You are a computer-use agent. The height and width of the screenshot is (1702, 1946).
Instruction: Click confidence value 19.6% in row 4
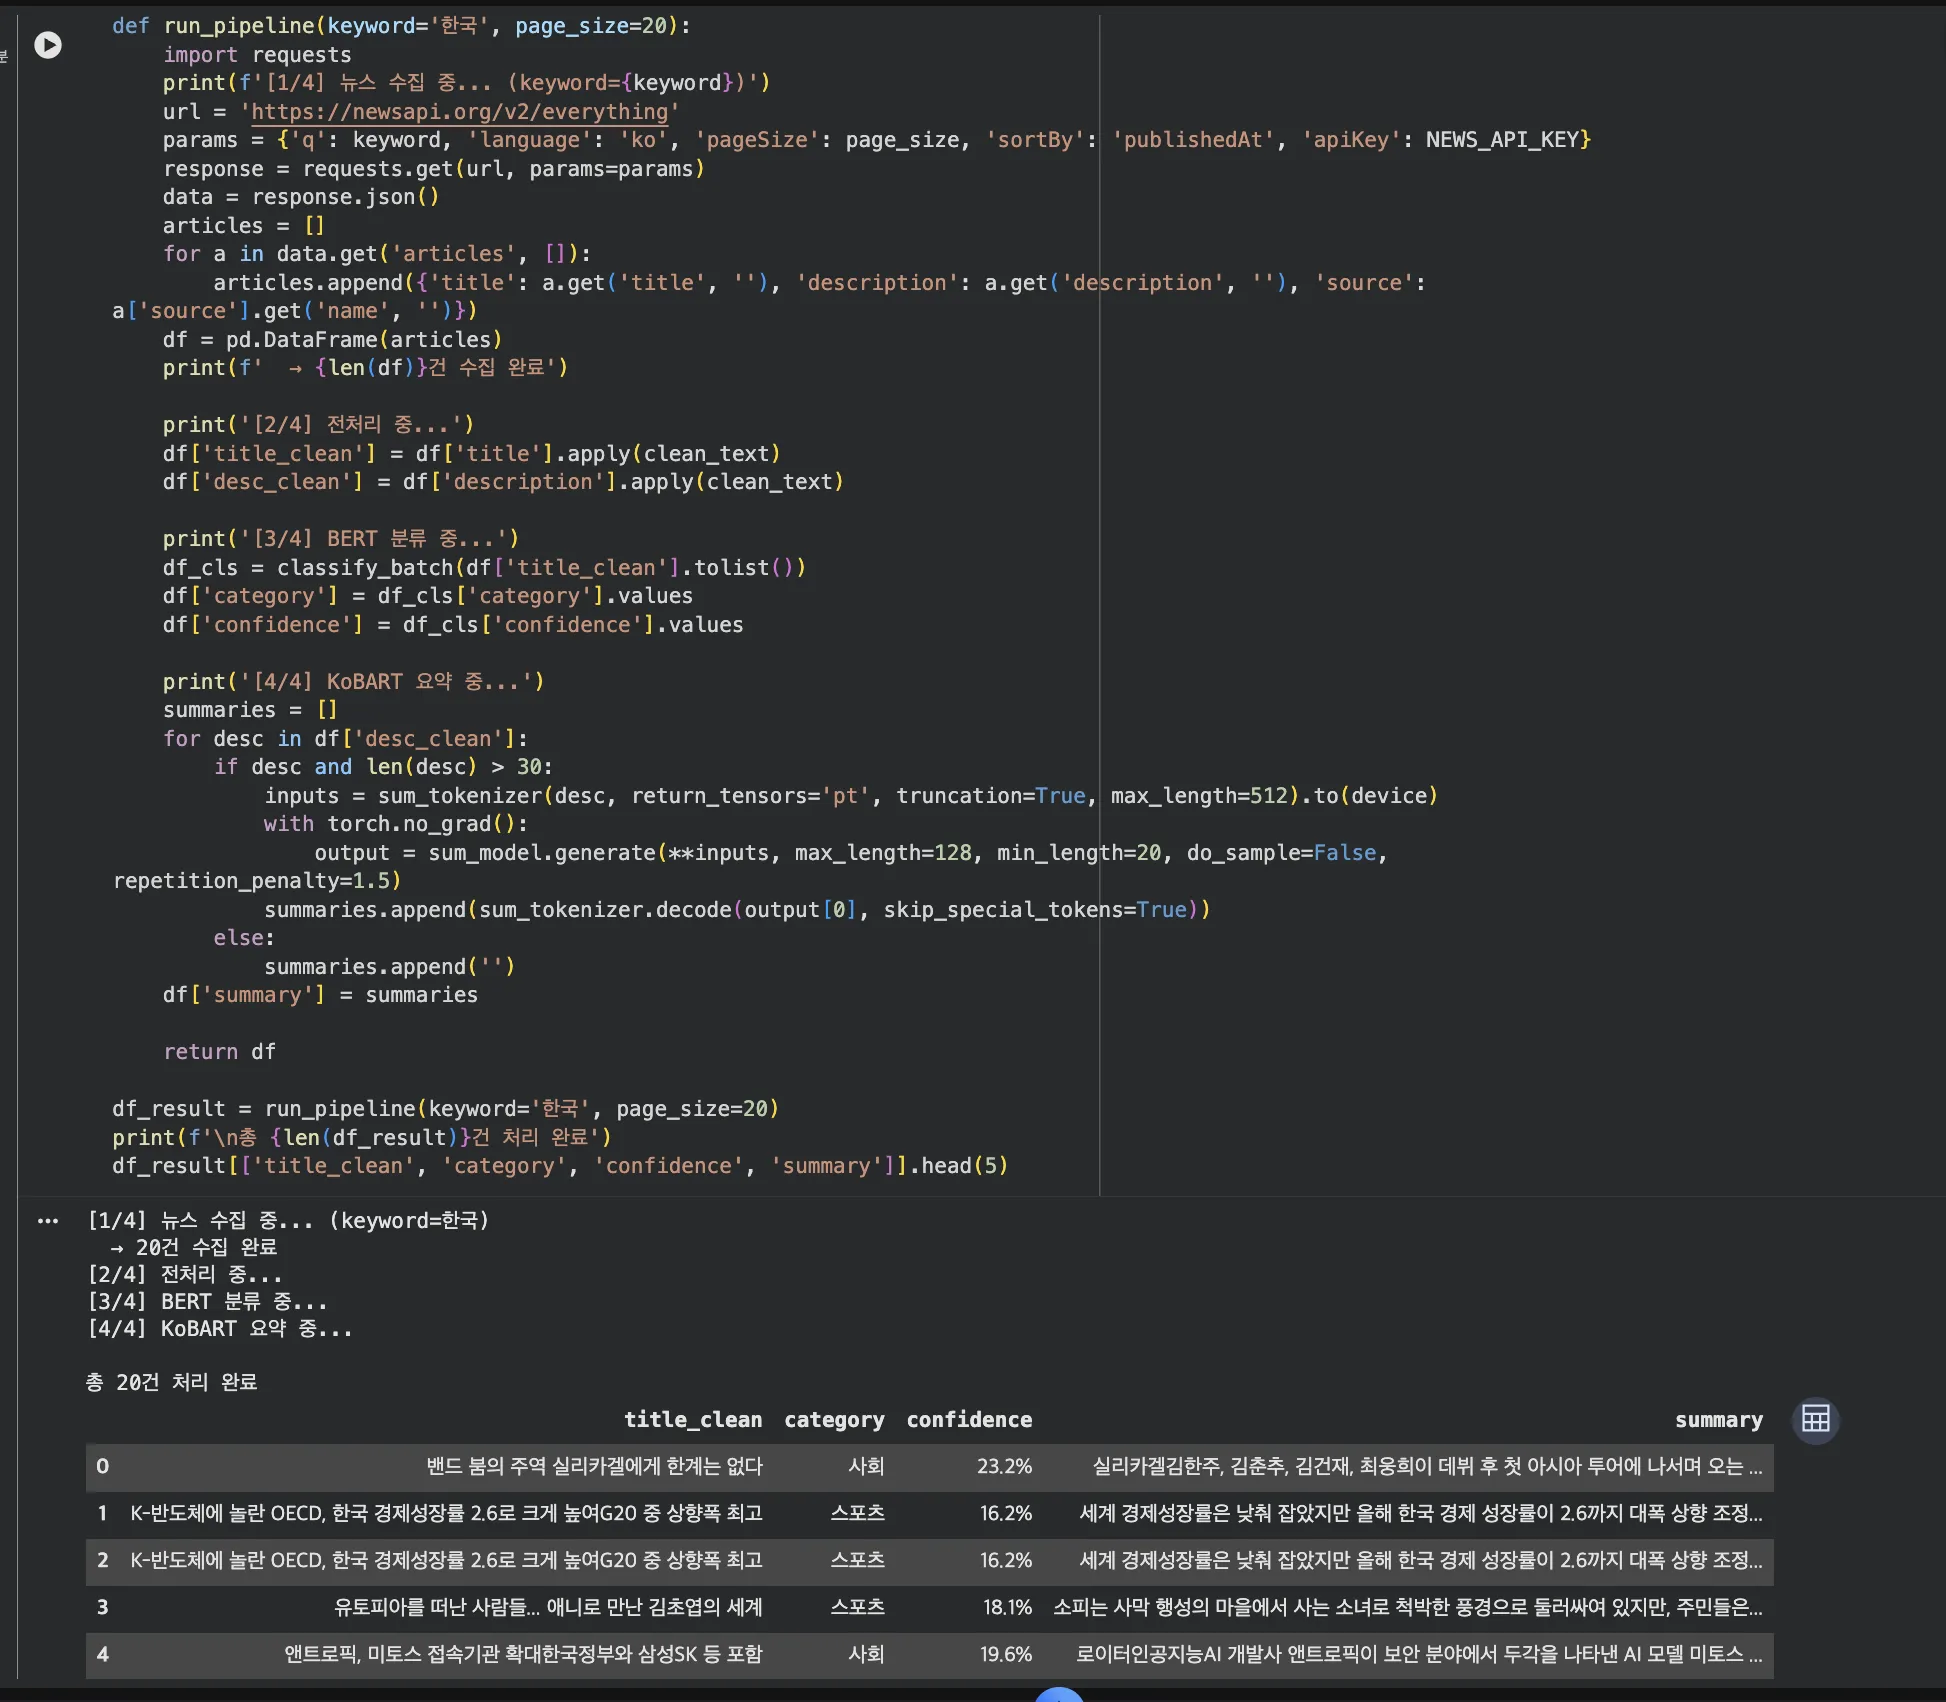pos(1006,1655)
